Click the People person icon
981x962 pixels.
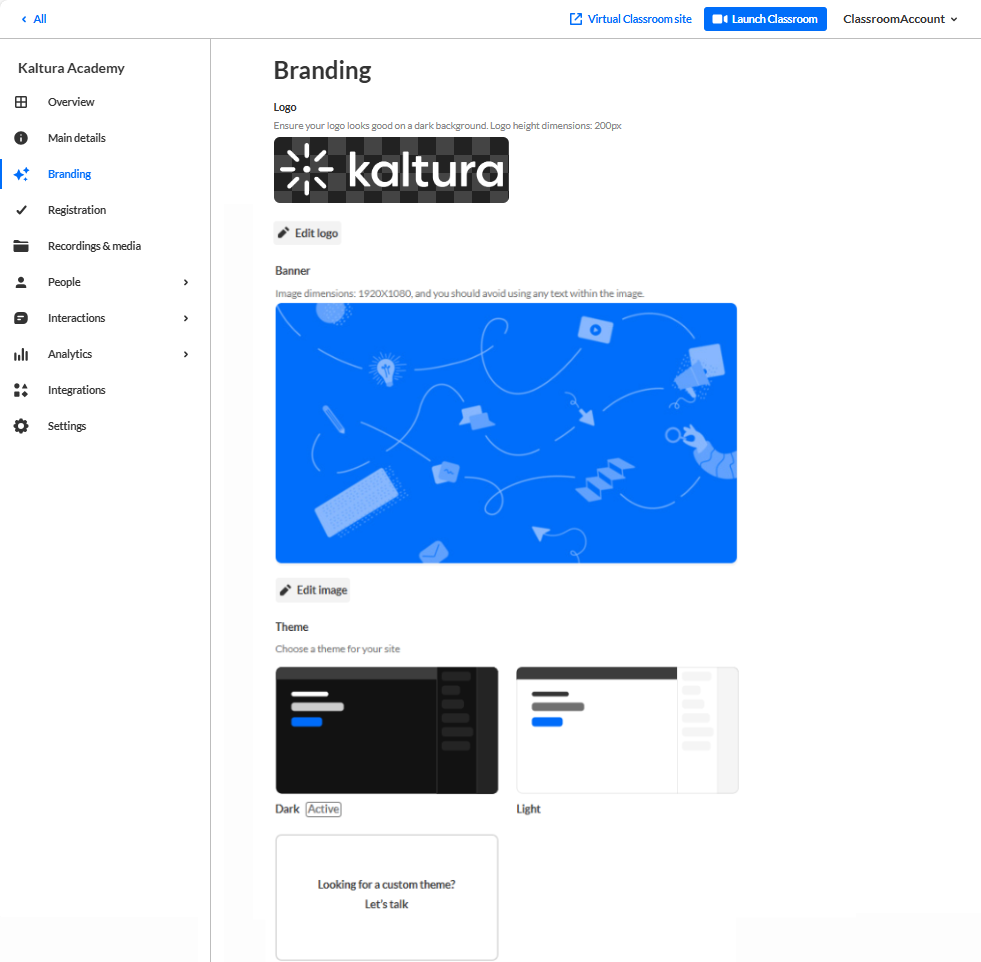click(x=21, y=282)
